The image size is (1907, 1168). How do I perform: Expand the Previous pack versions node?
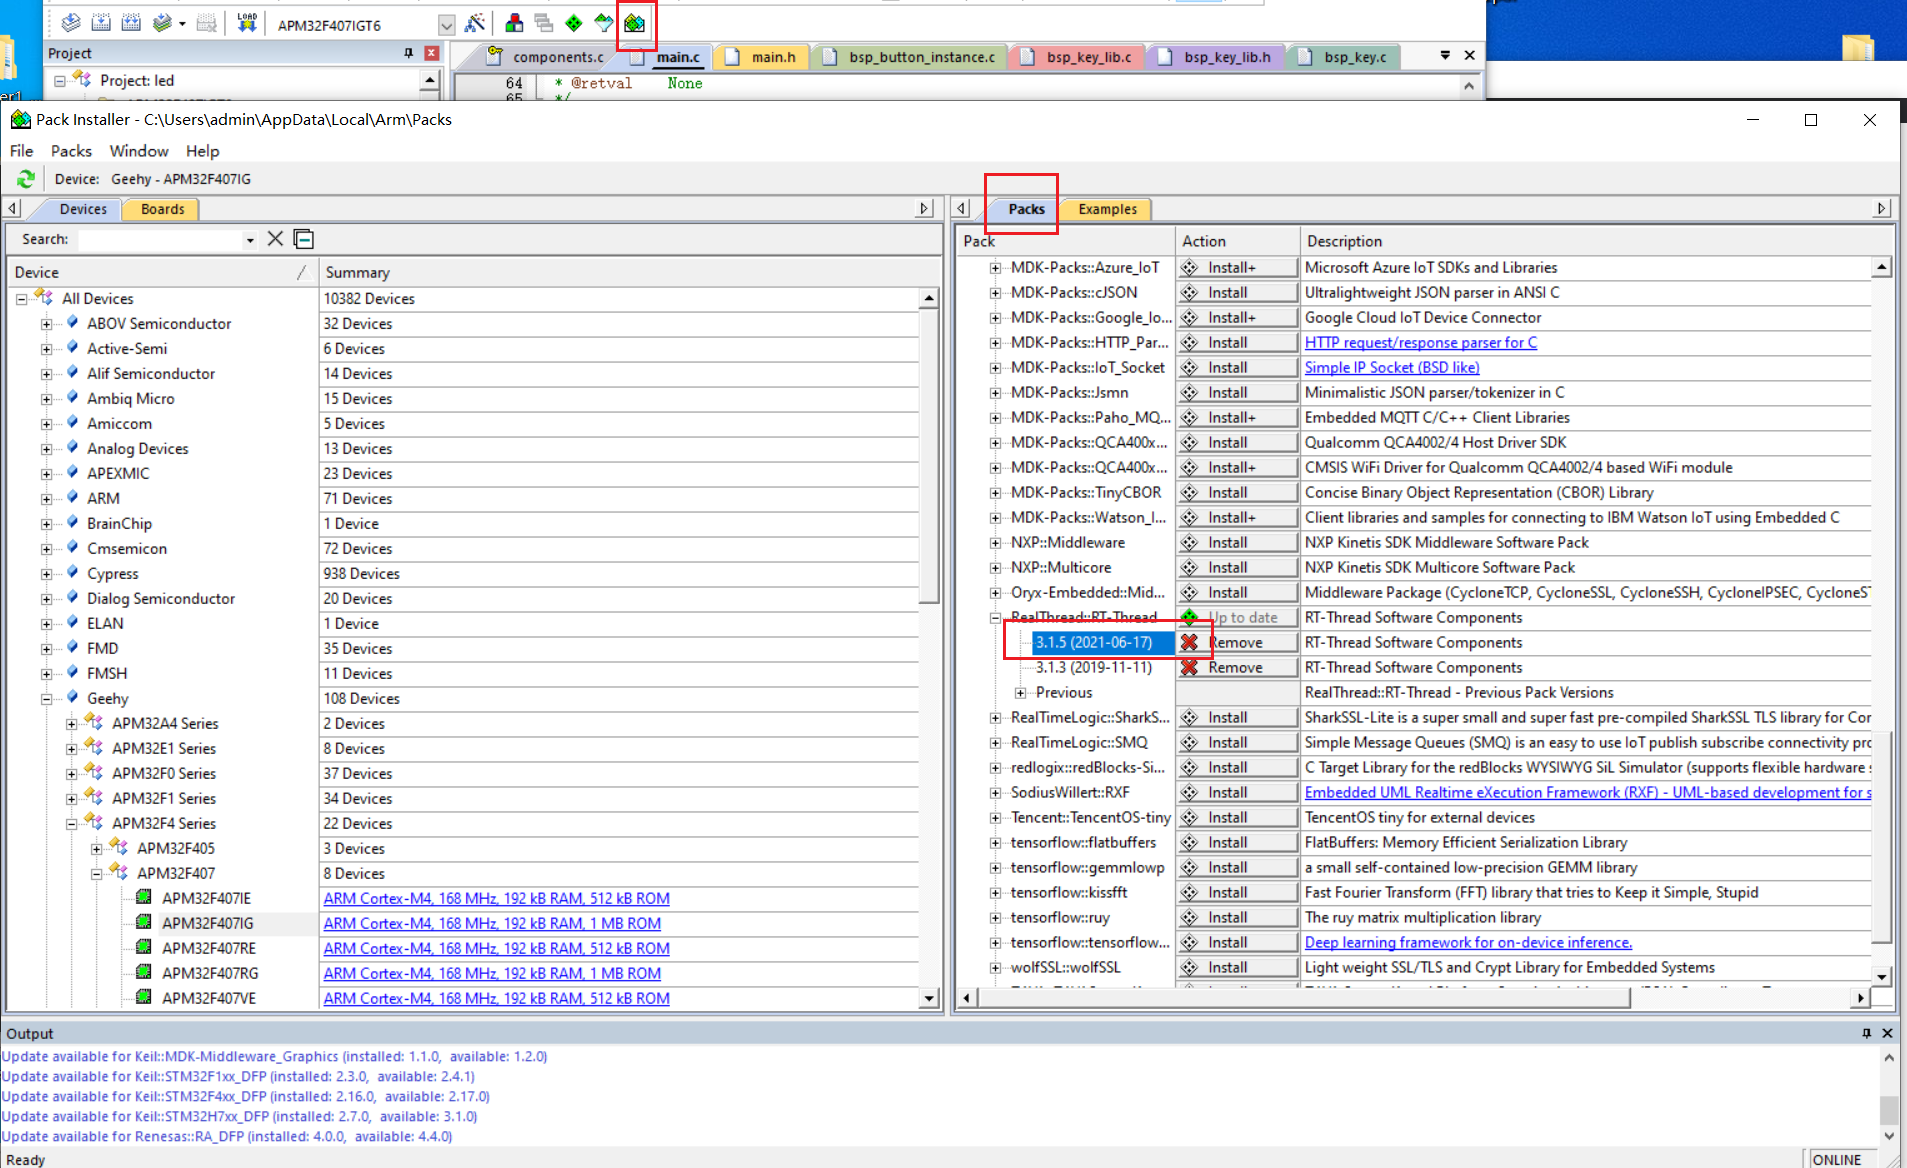tap(1020, 693)
